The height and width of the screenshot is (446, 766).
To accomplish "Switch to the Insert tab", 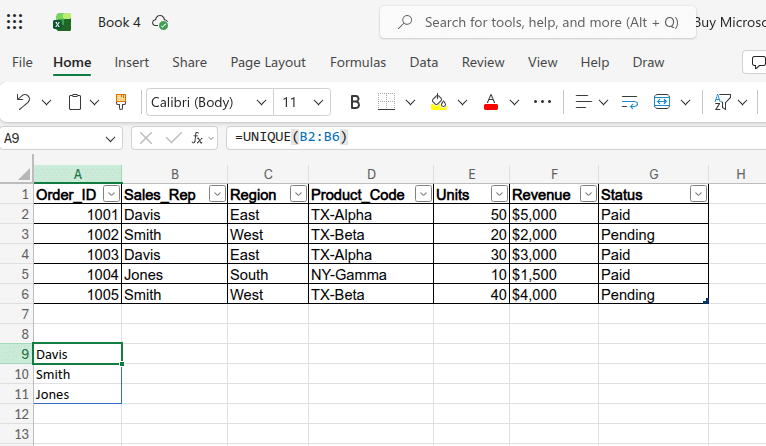I will 131,62.
